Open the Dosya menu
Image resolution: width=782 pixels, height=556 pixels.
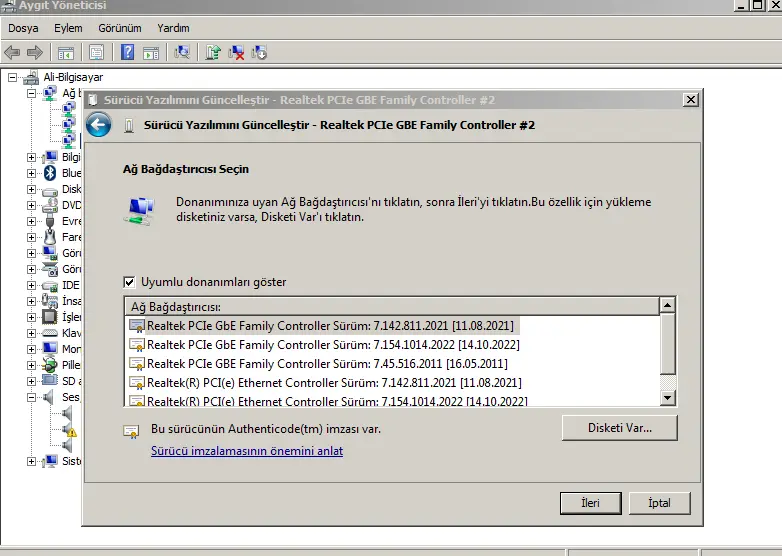23,28
